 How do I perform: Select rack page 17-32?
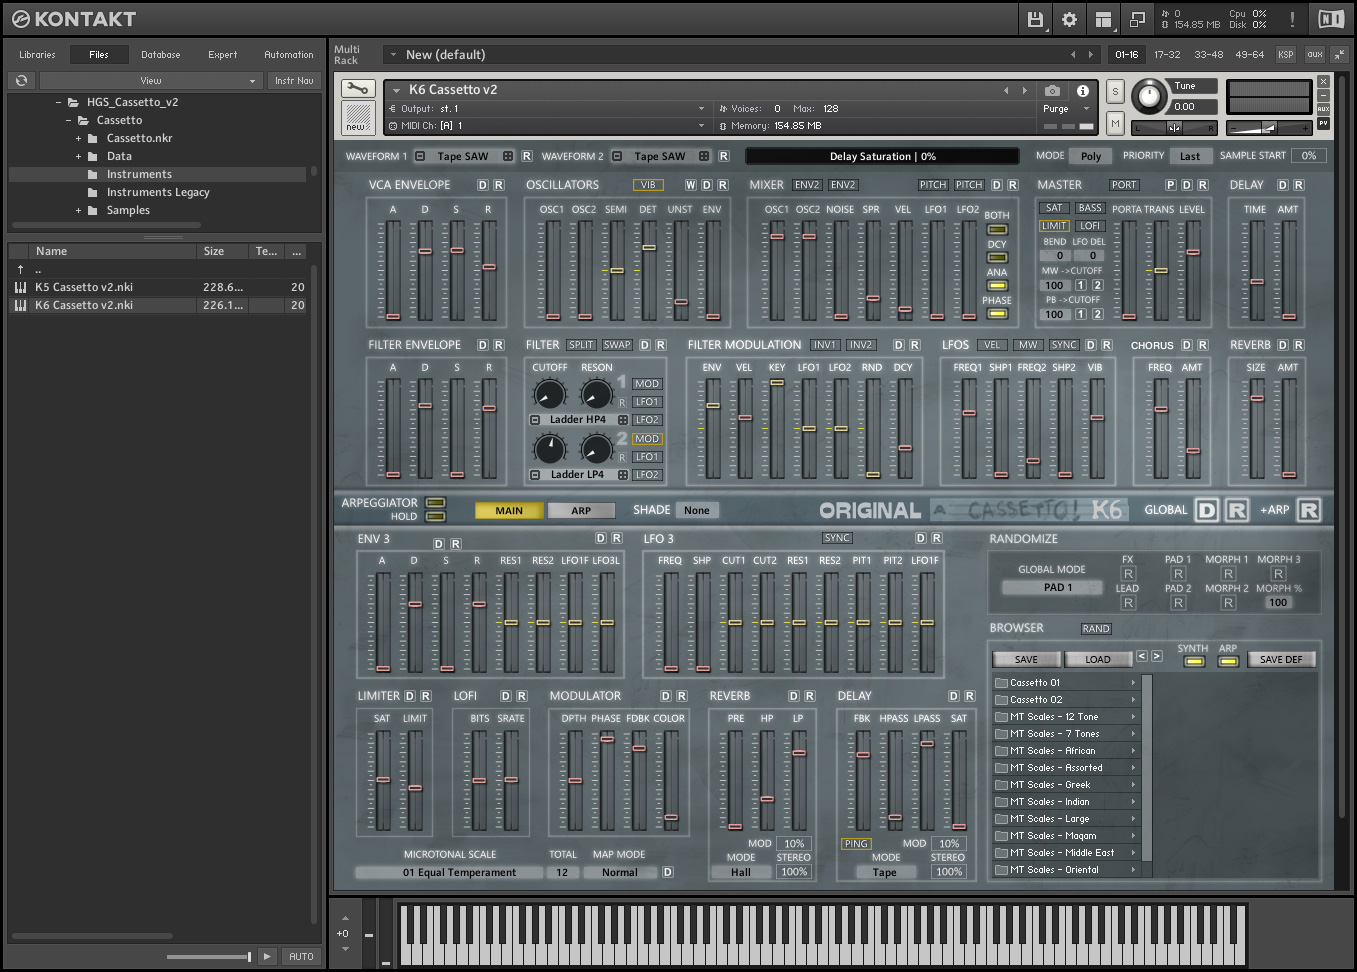click(x=1167, y=54)
